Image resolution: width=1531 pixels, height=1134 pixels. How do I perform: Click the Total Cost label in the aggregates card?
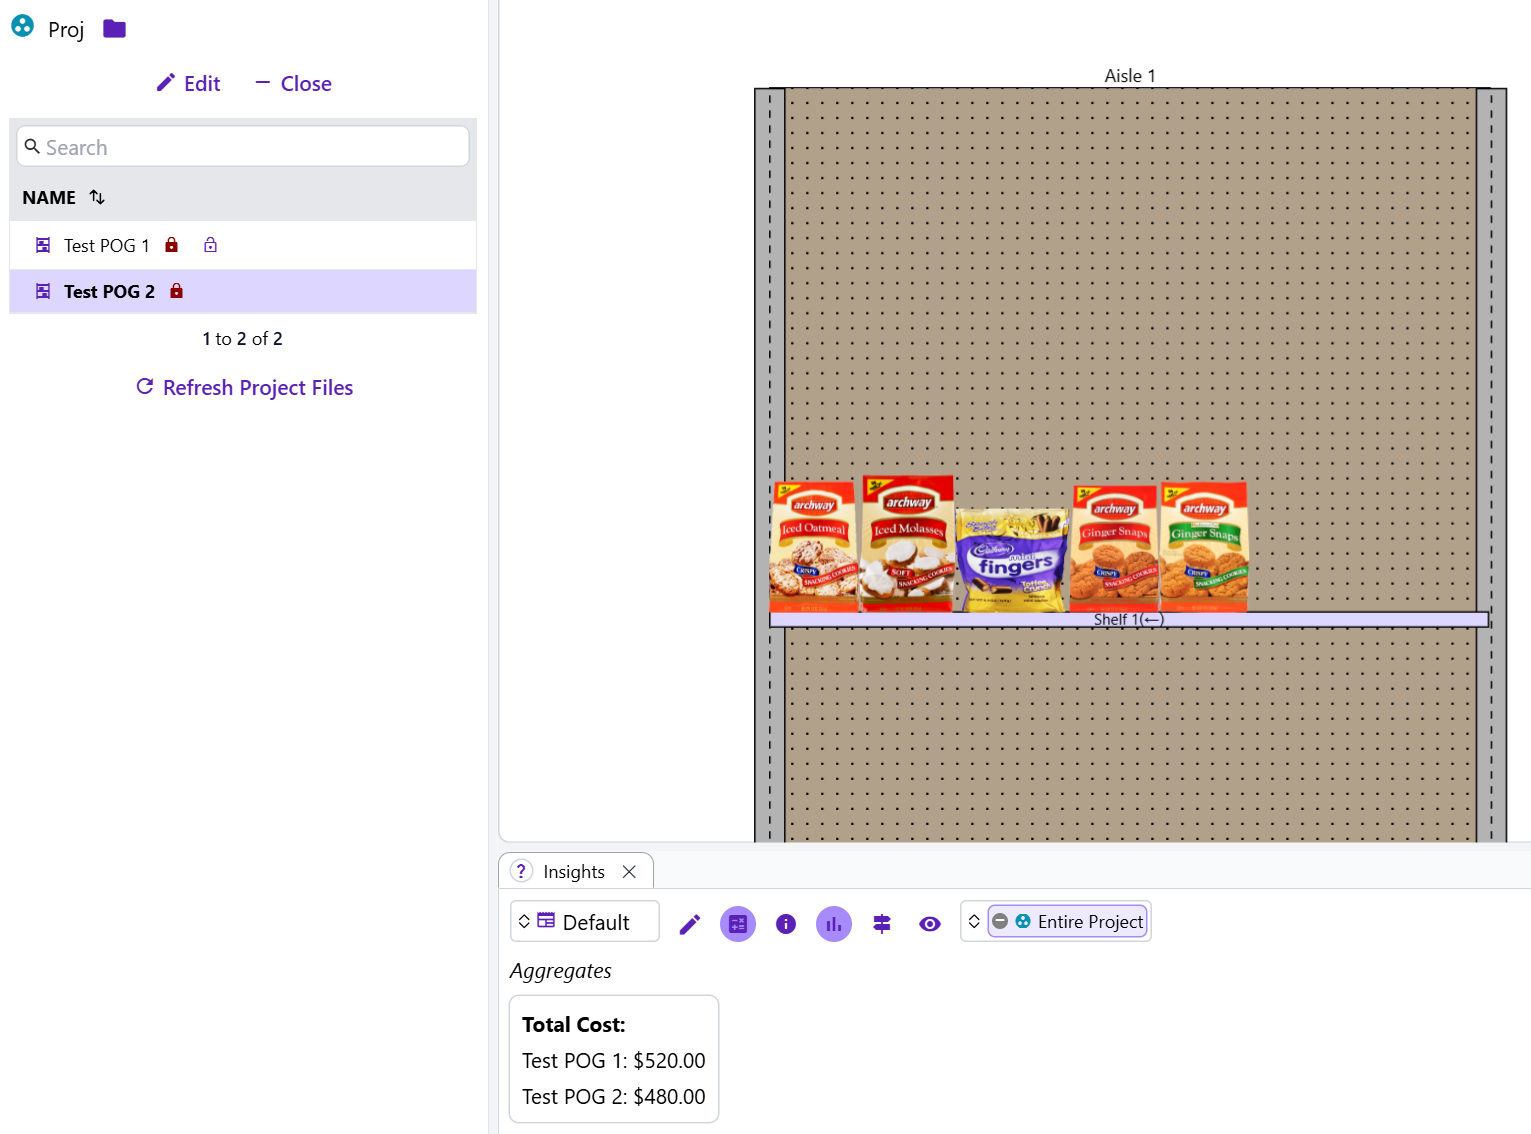pyautogui.click(x=574, y=1025)
